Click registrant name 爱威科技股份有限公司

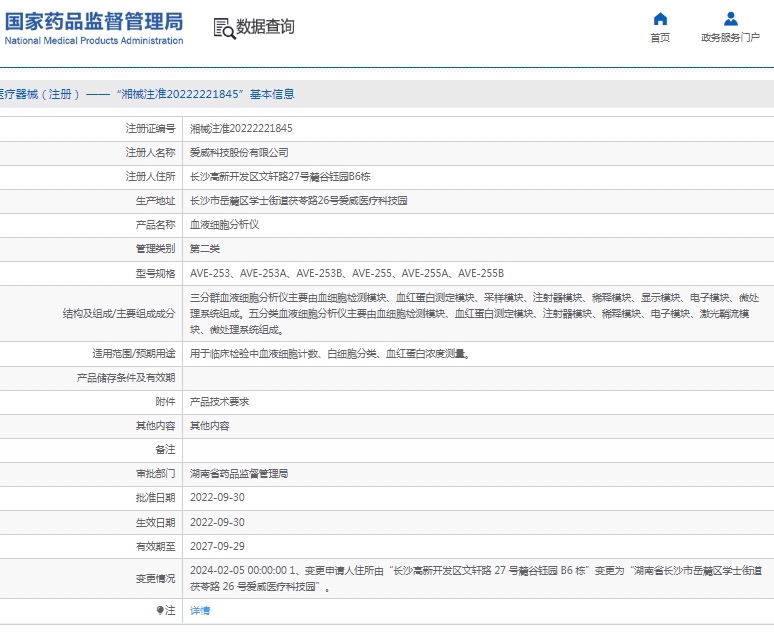239,153
